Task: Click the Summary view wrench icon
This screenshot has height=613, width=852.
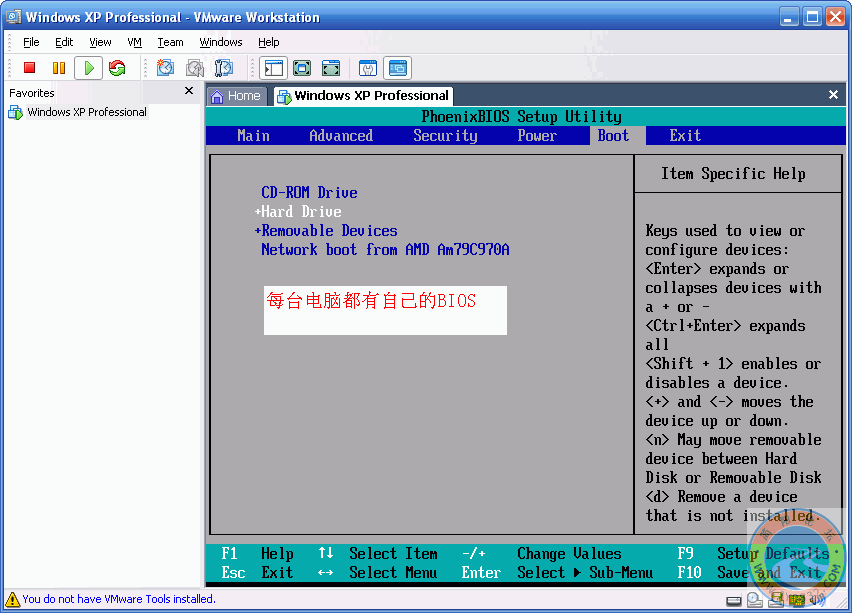Action: click(x=368, y=68)
